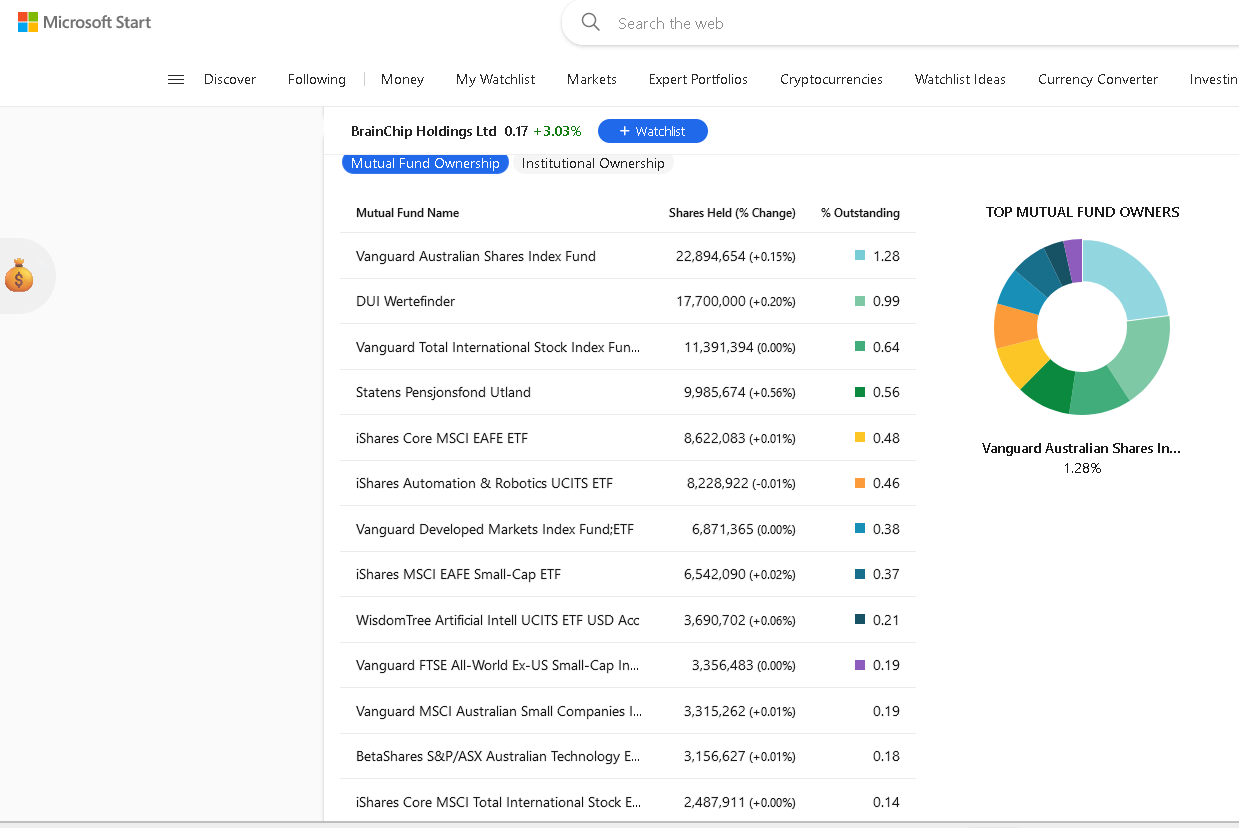Click the Microsoft Start logo
Viewport: 1239px width, 828px height.
[x=84, y=22]
